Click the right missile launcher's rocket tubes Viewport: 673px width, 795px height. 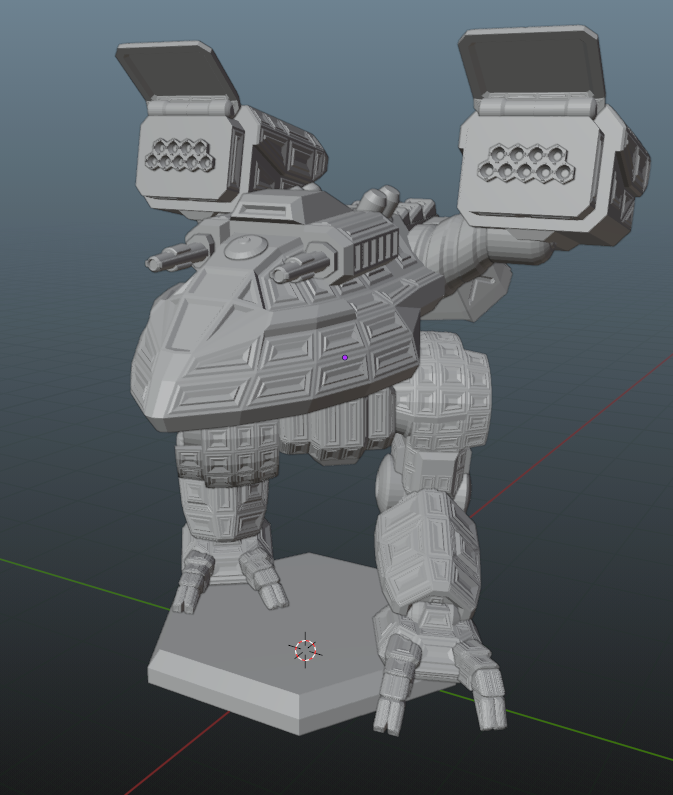tap(526, 163)
